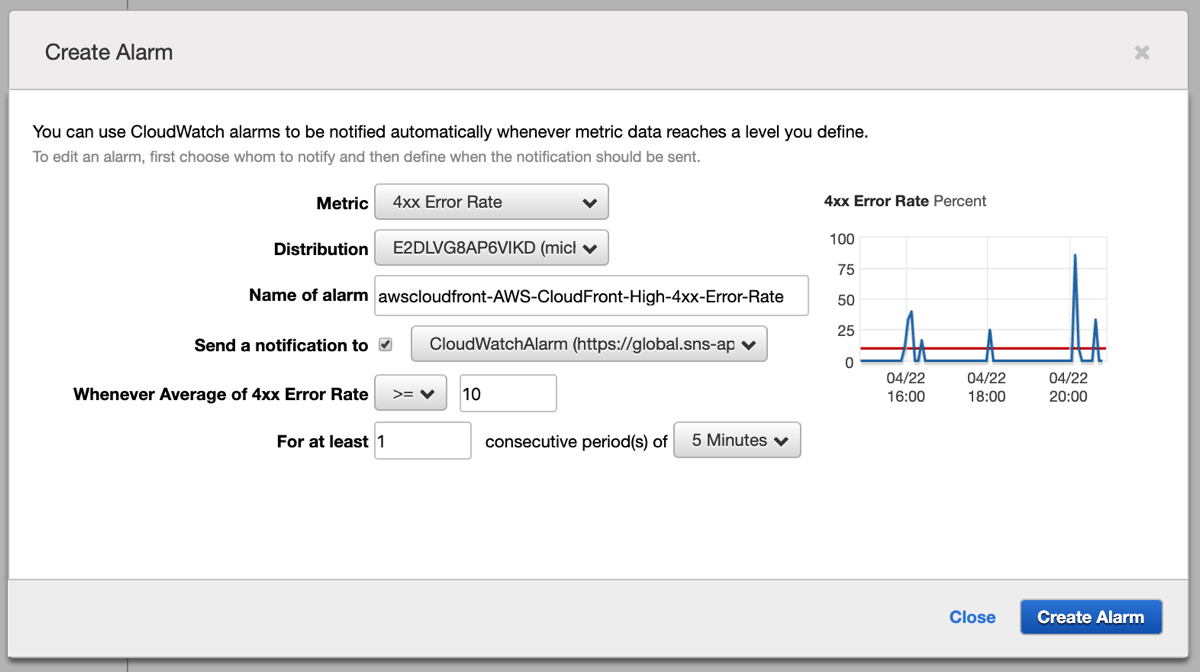Select the consecutive periods field containing 1
This screenshot has height=672, width=1200.
[422, 440]
